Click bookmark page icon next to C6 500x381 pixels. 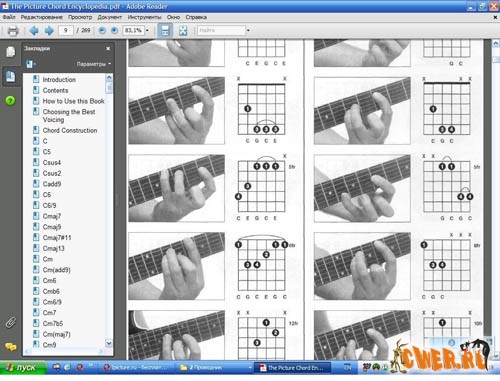click(36, 194)
